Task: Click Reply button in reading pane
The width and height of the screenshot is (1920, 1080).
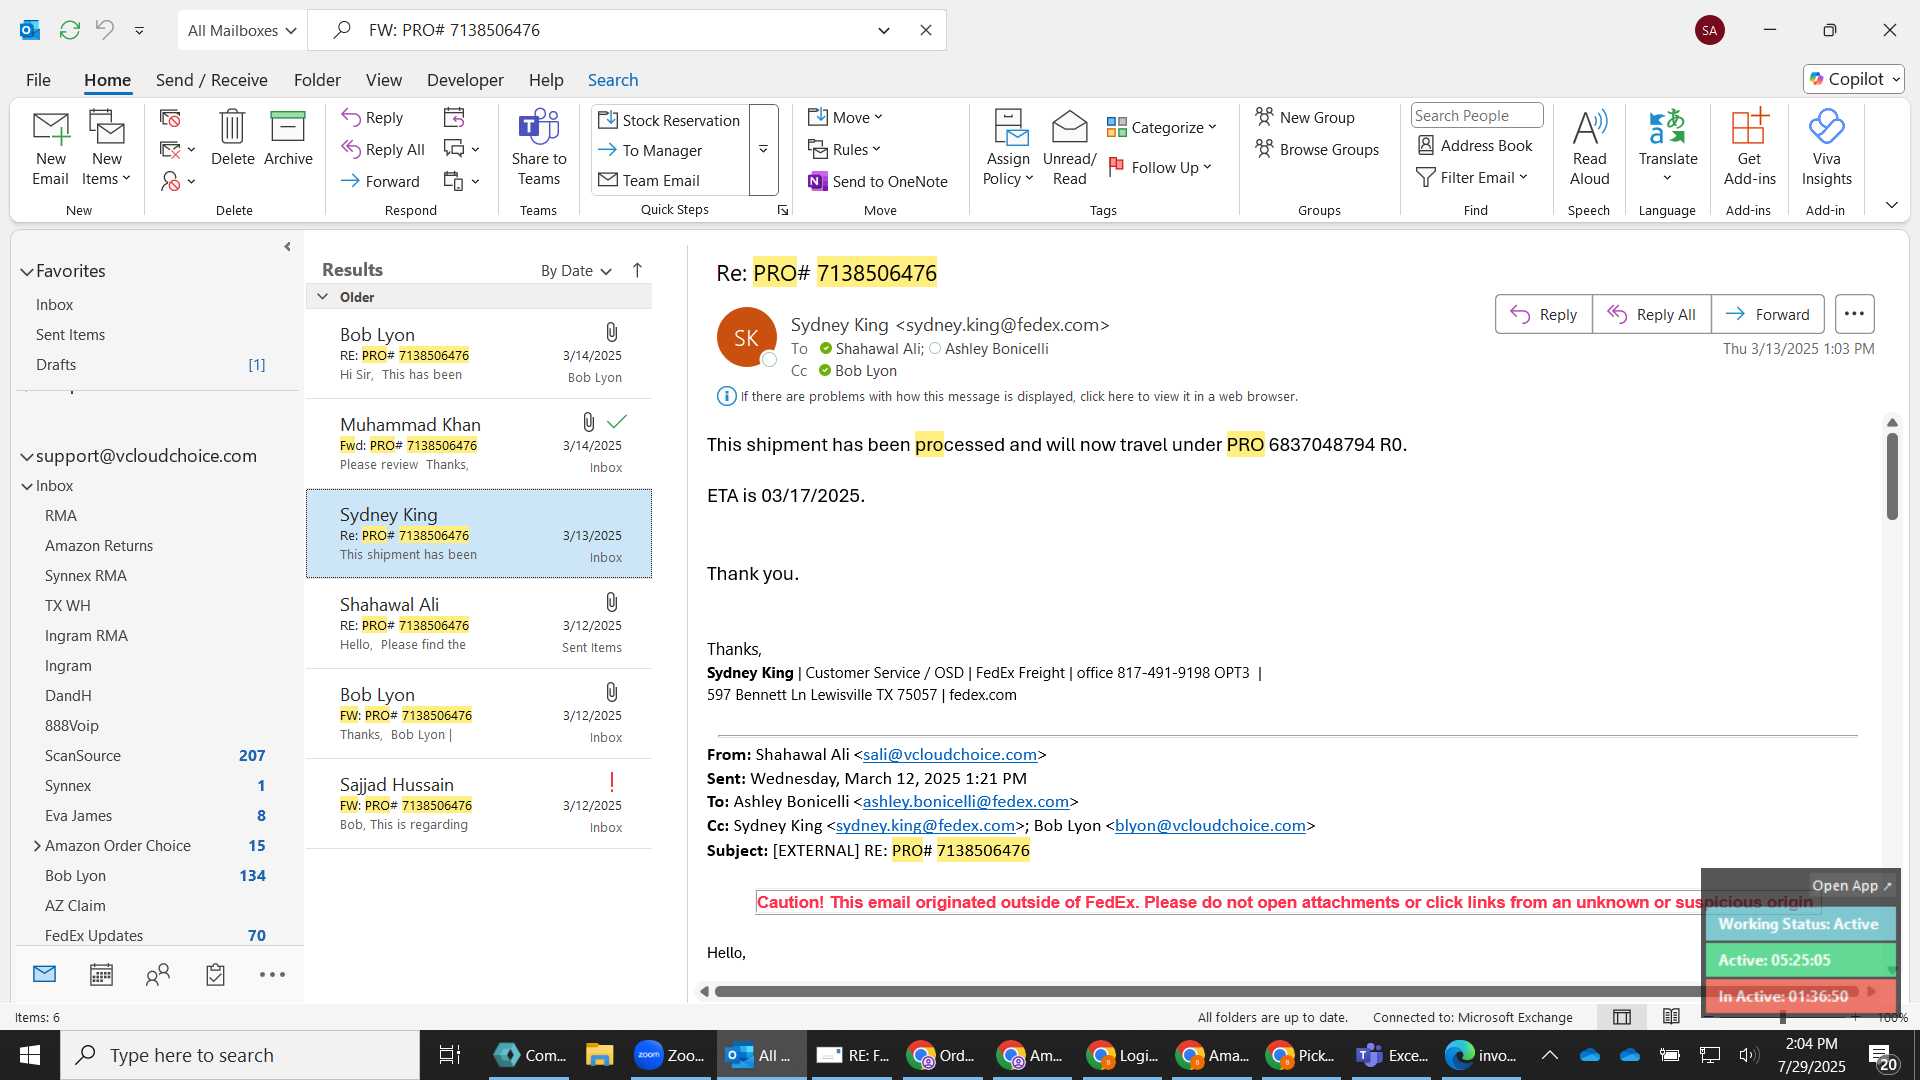Action: pos(1543,314)
